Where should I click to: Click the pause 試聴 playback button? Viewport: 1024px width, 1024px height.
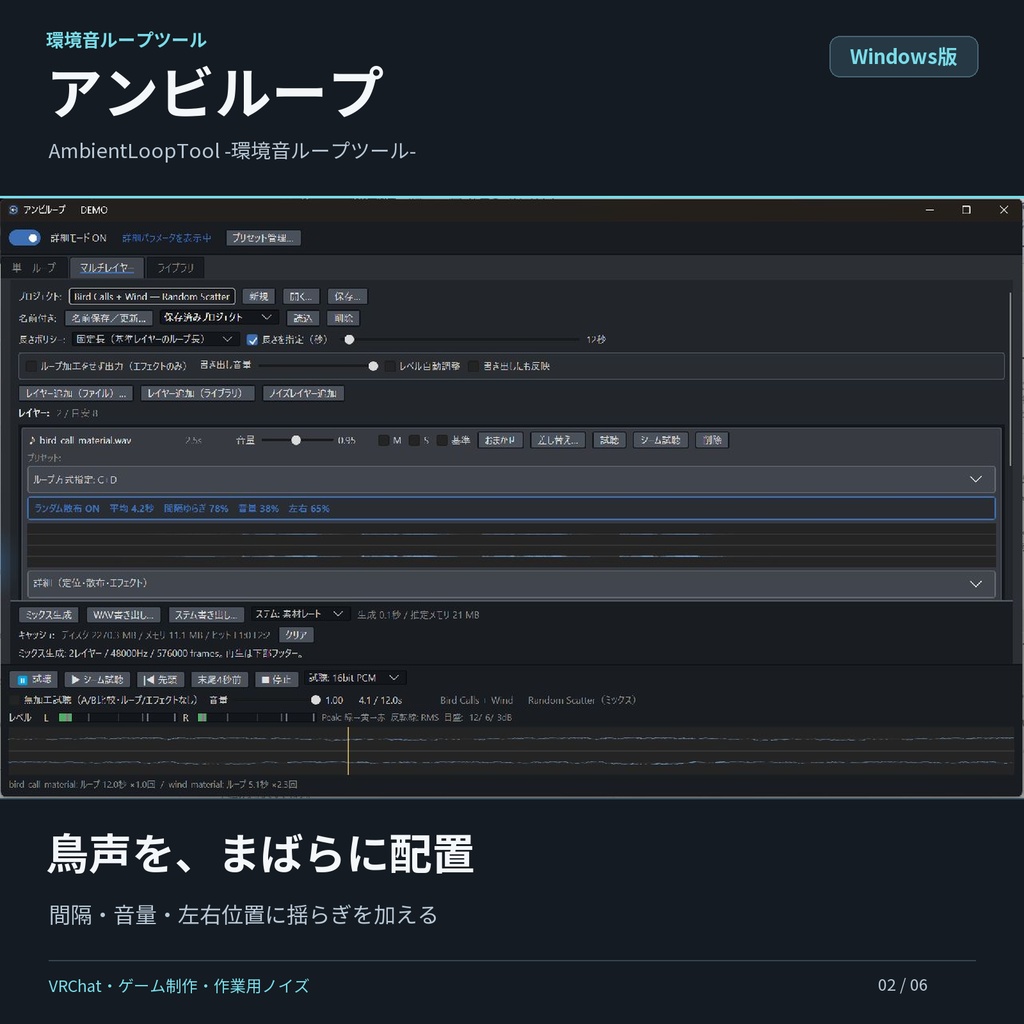34,680
